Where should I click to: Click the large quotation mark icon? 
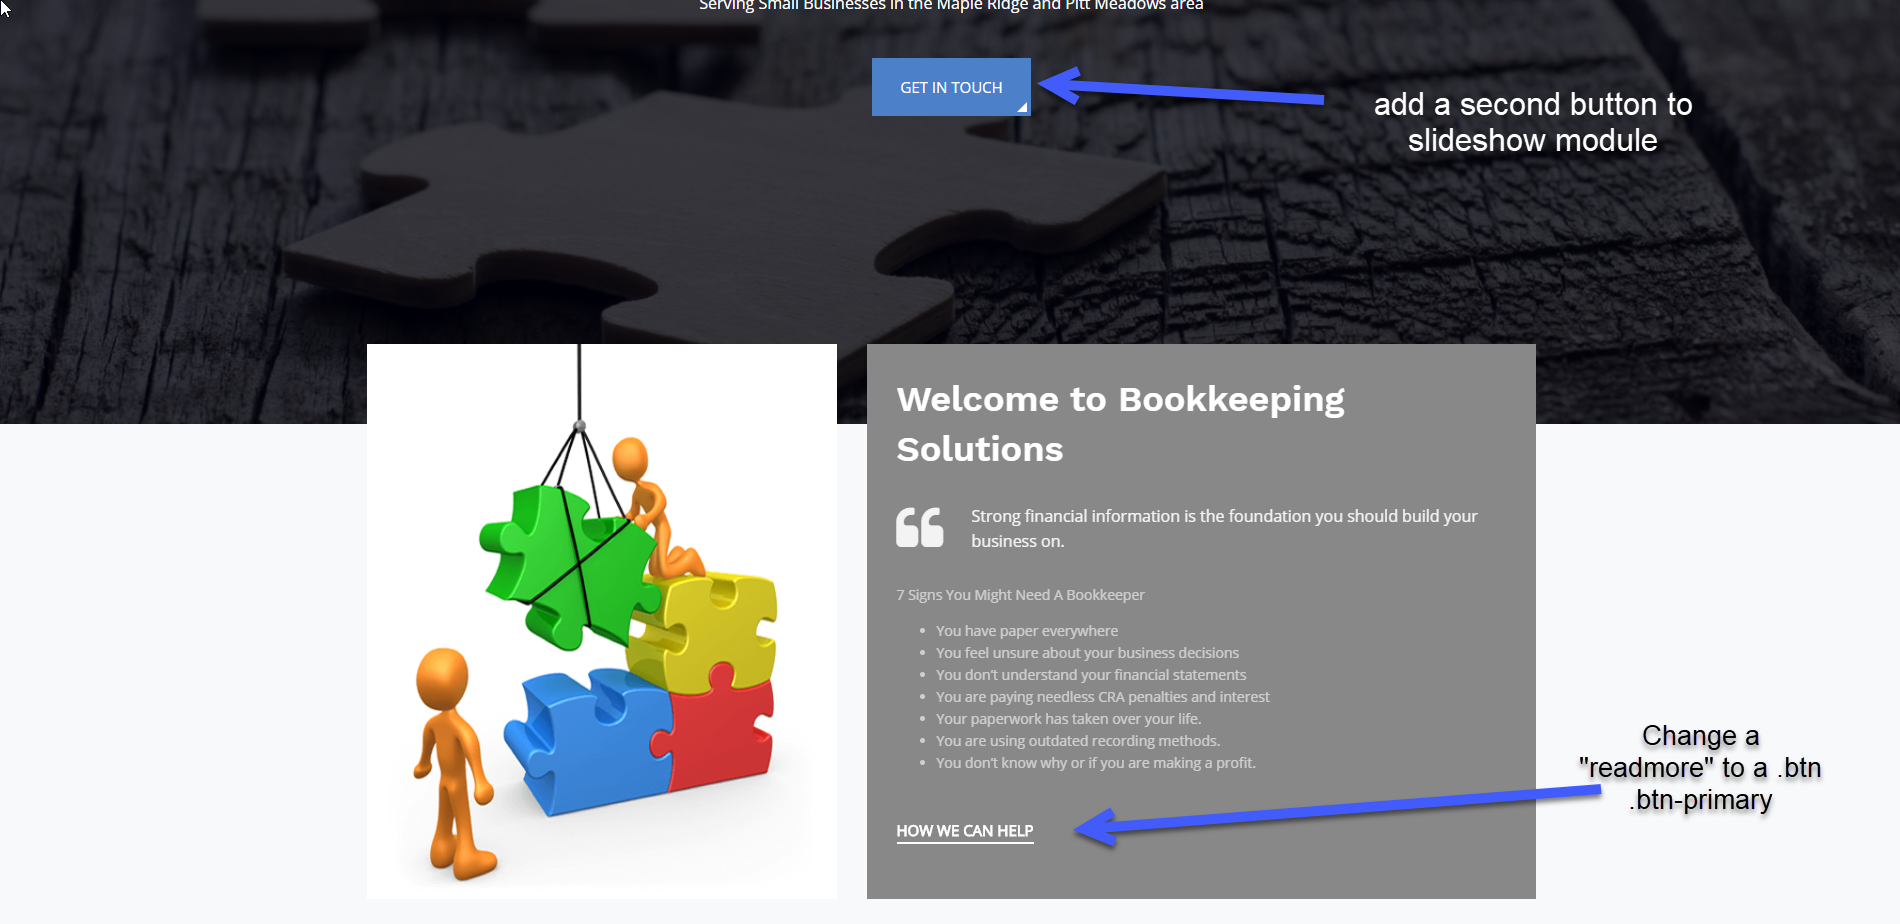tap(920, 528)
